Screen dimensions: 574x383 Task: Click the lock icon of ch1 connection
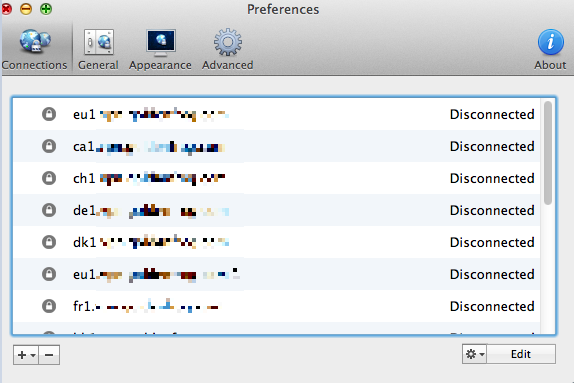49,178
